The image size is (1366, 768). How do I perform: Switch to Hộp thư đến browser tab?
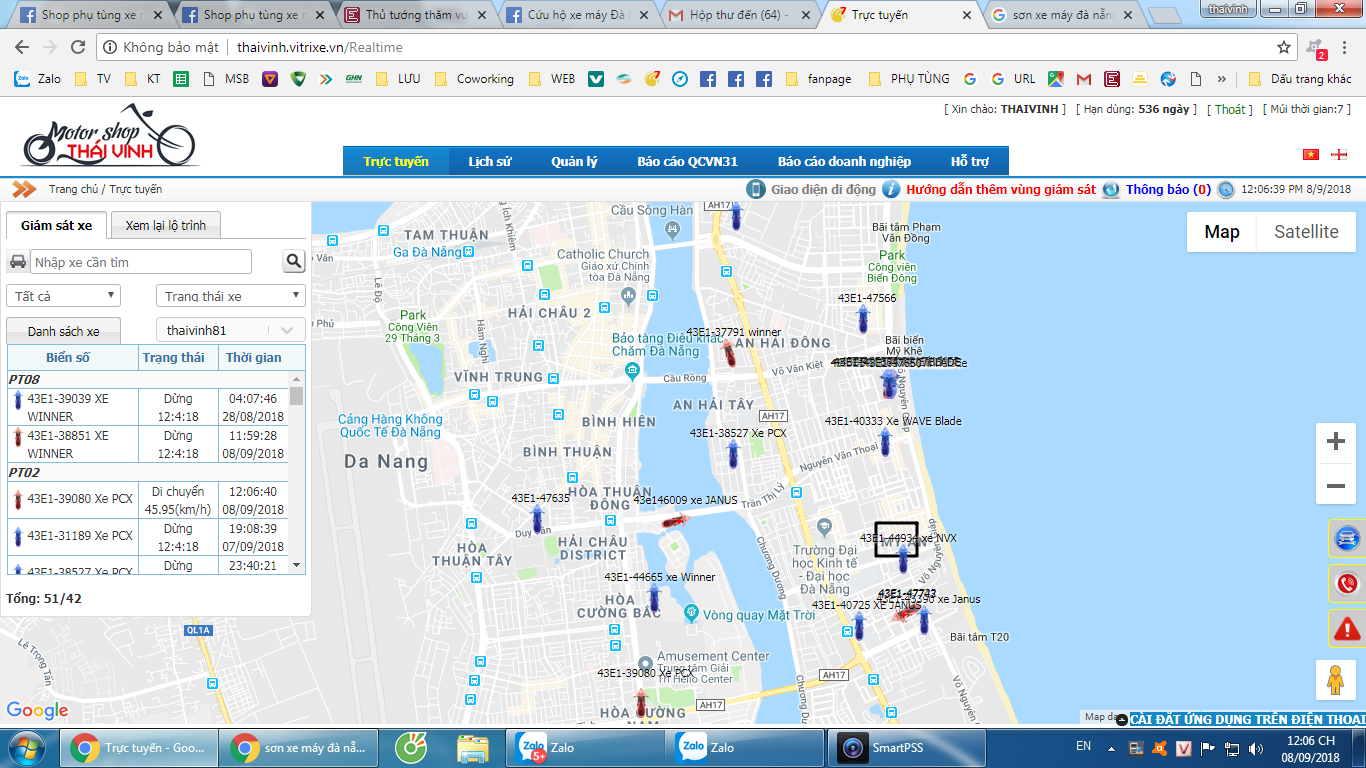point(738,15)
